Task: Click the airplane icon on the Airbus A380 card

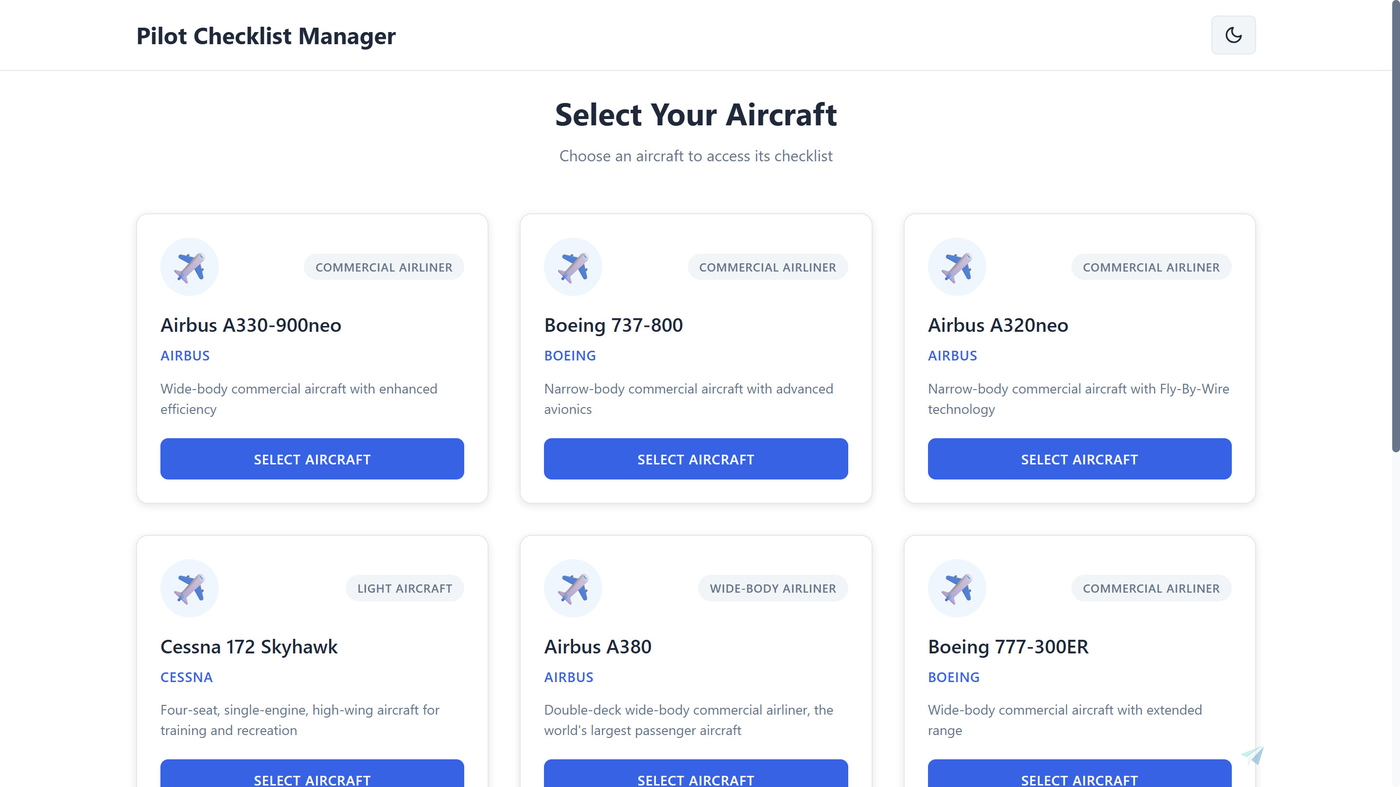Action: click(x=573, y=588)
